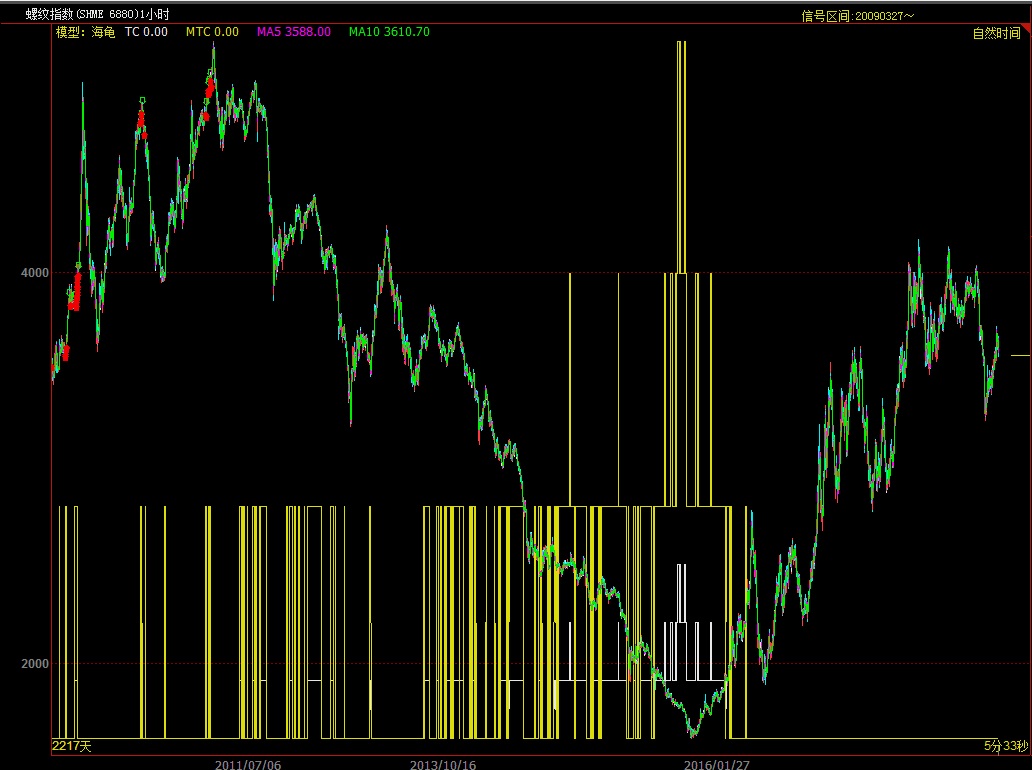Click the 2000 price axis label
Image resolution: width=1032 pixels, height=770 pixels.
[35, 663]
